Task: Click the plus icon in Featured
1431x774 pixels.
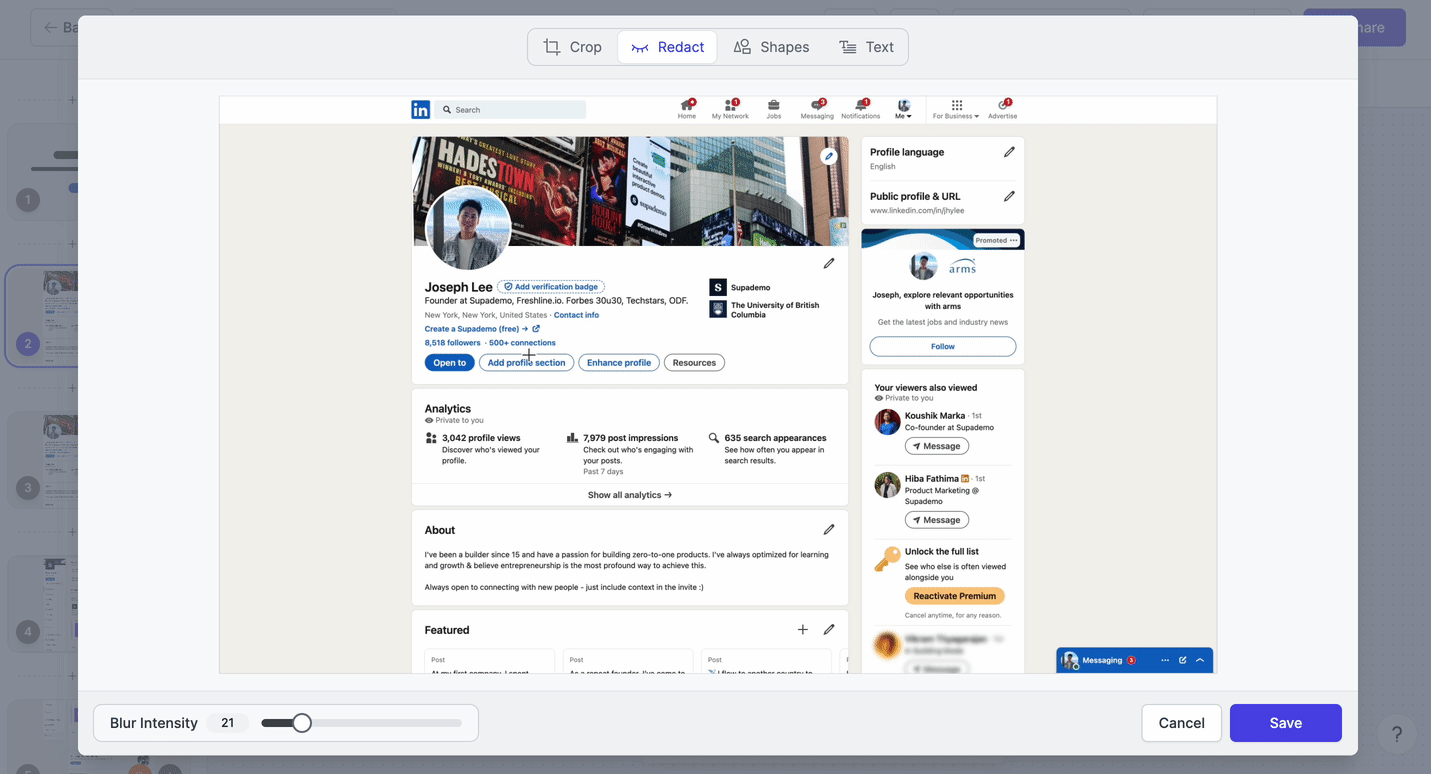Action: pyautogui.click(x=802, y=630)
